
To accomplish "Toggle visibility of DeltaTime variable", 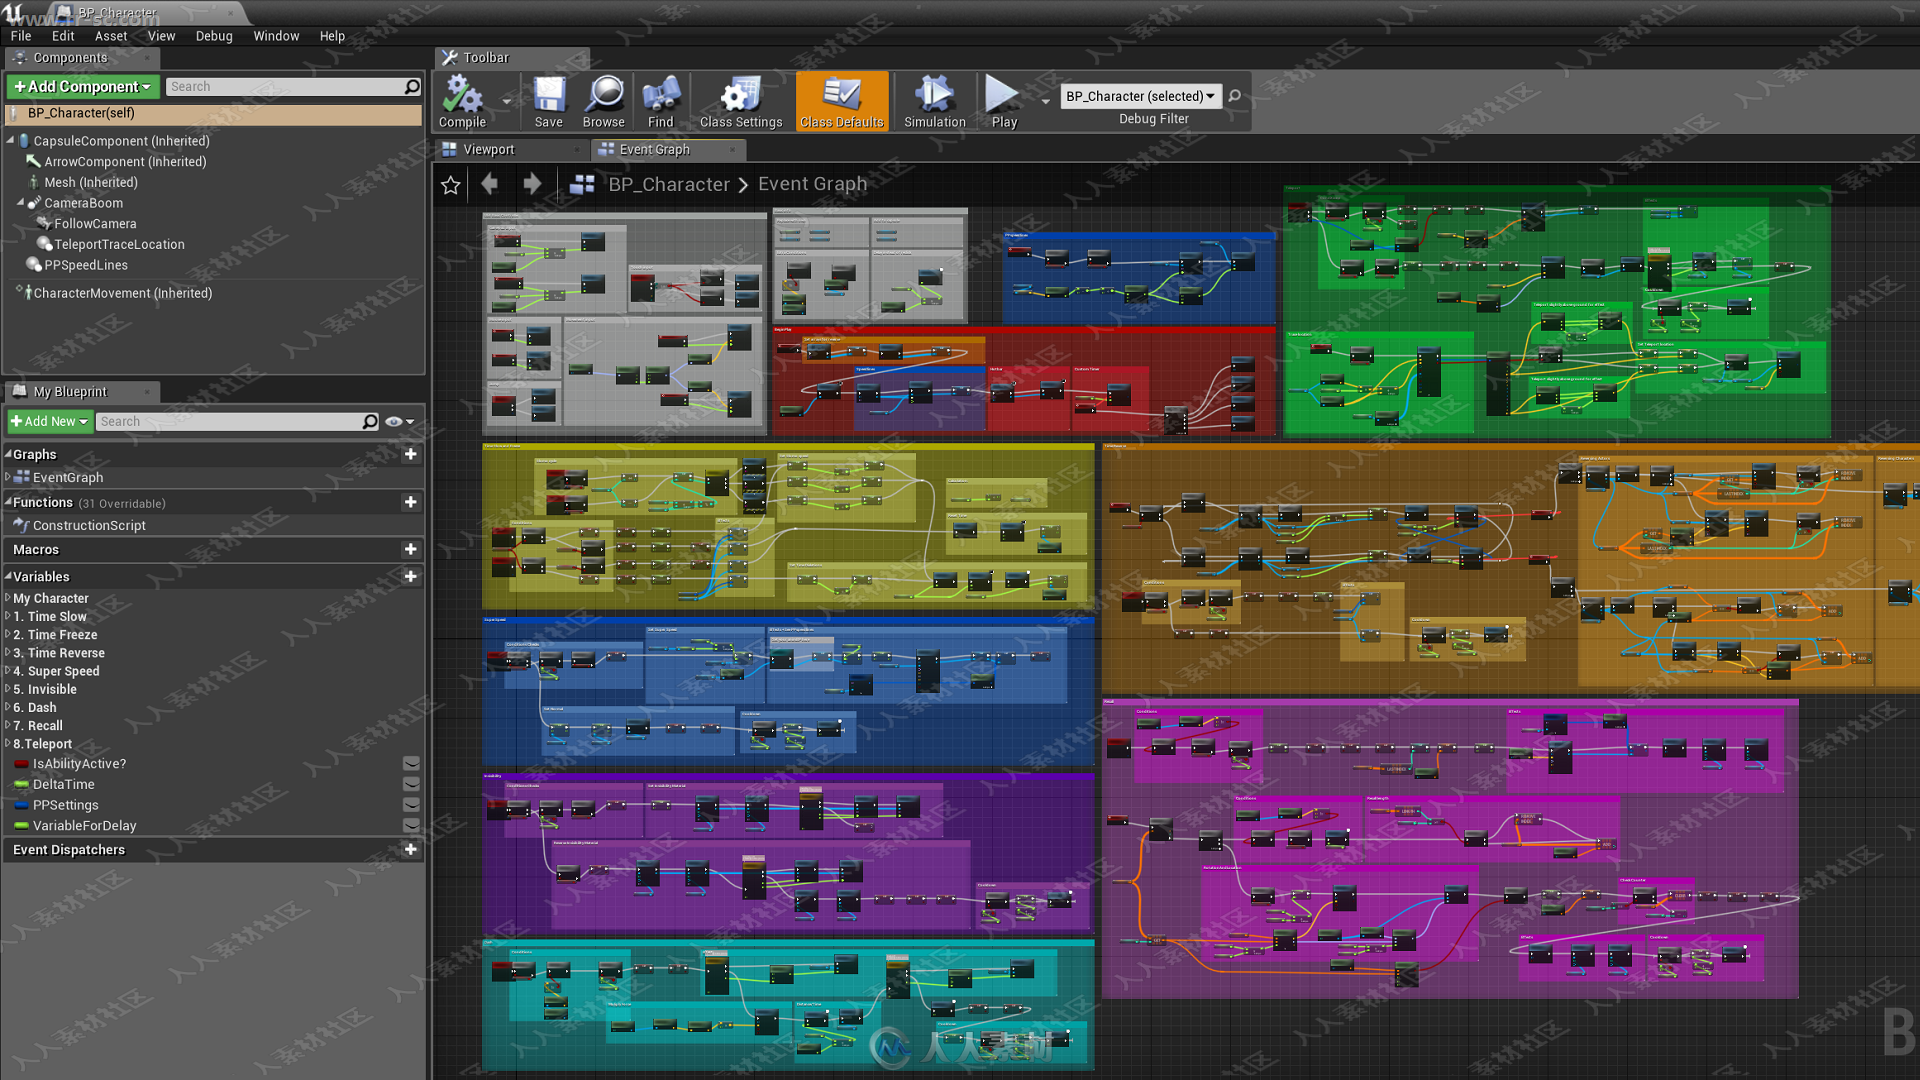I will click(410, 783).
